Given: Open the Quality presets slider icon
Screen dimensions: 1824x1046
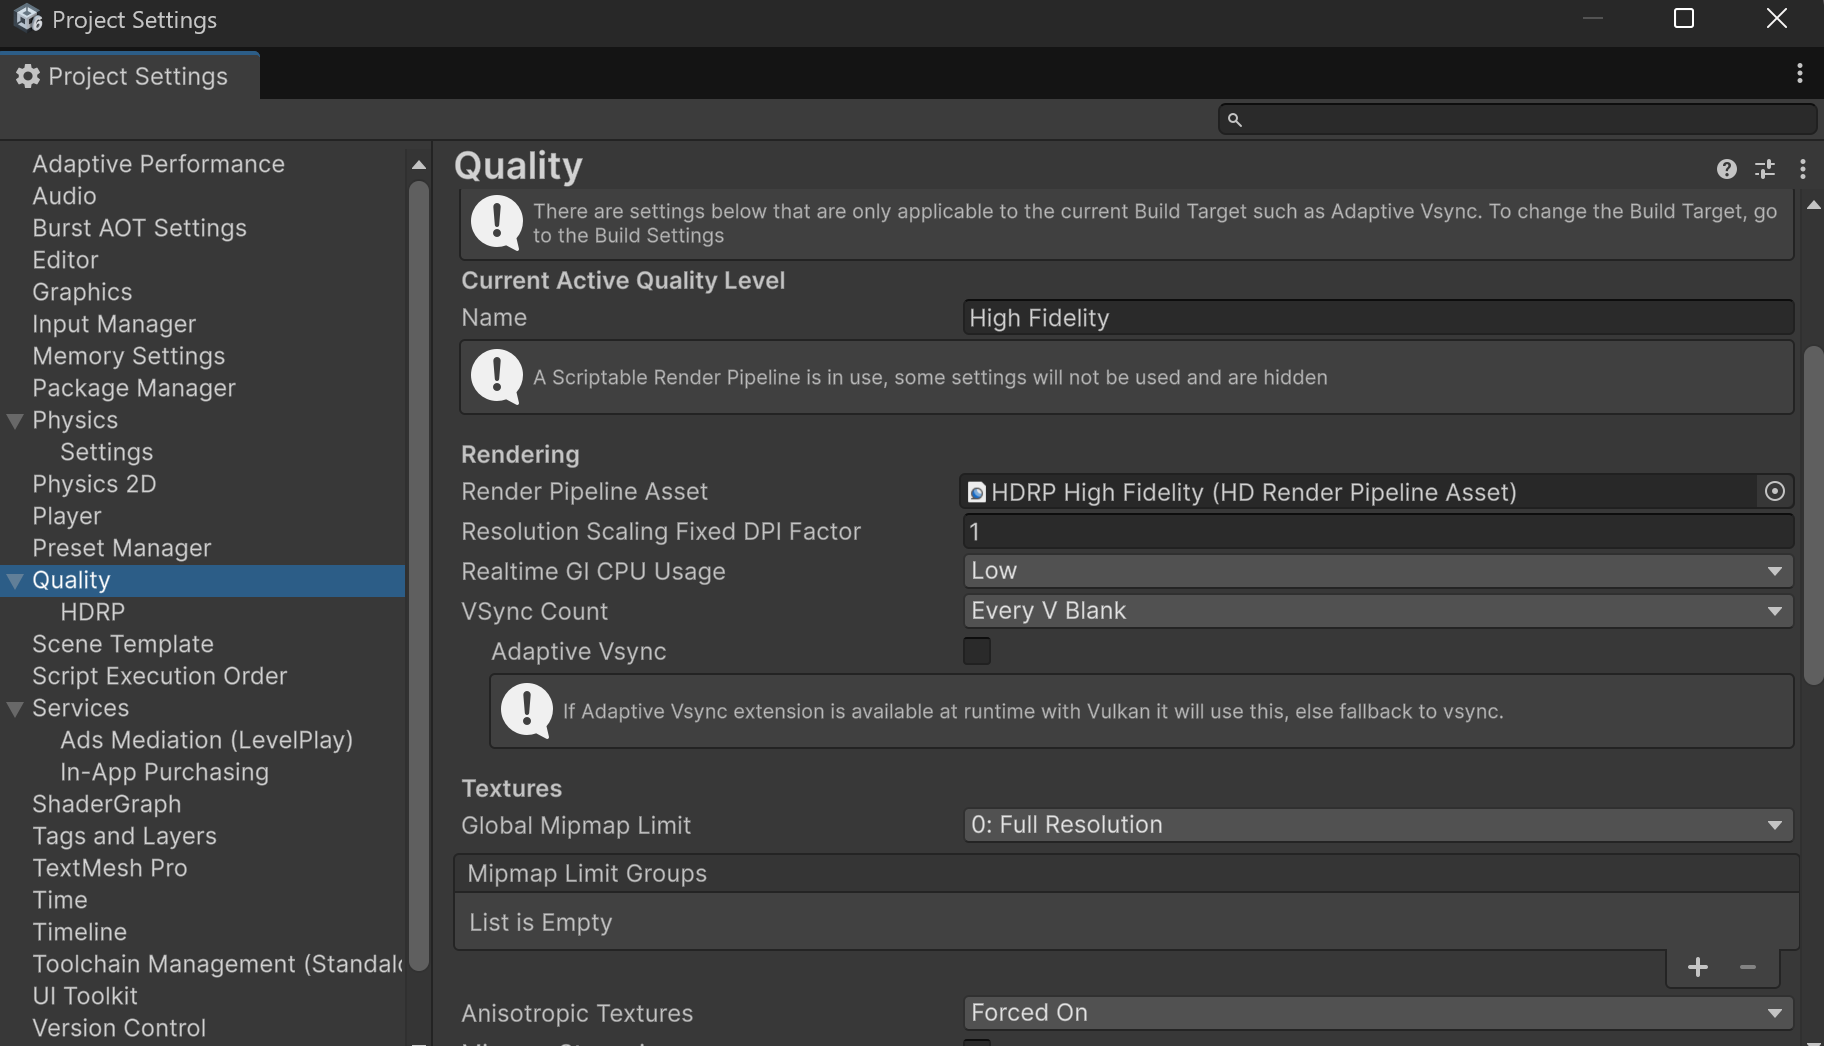Looking at the screenshot, I should click(1765, 169).
